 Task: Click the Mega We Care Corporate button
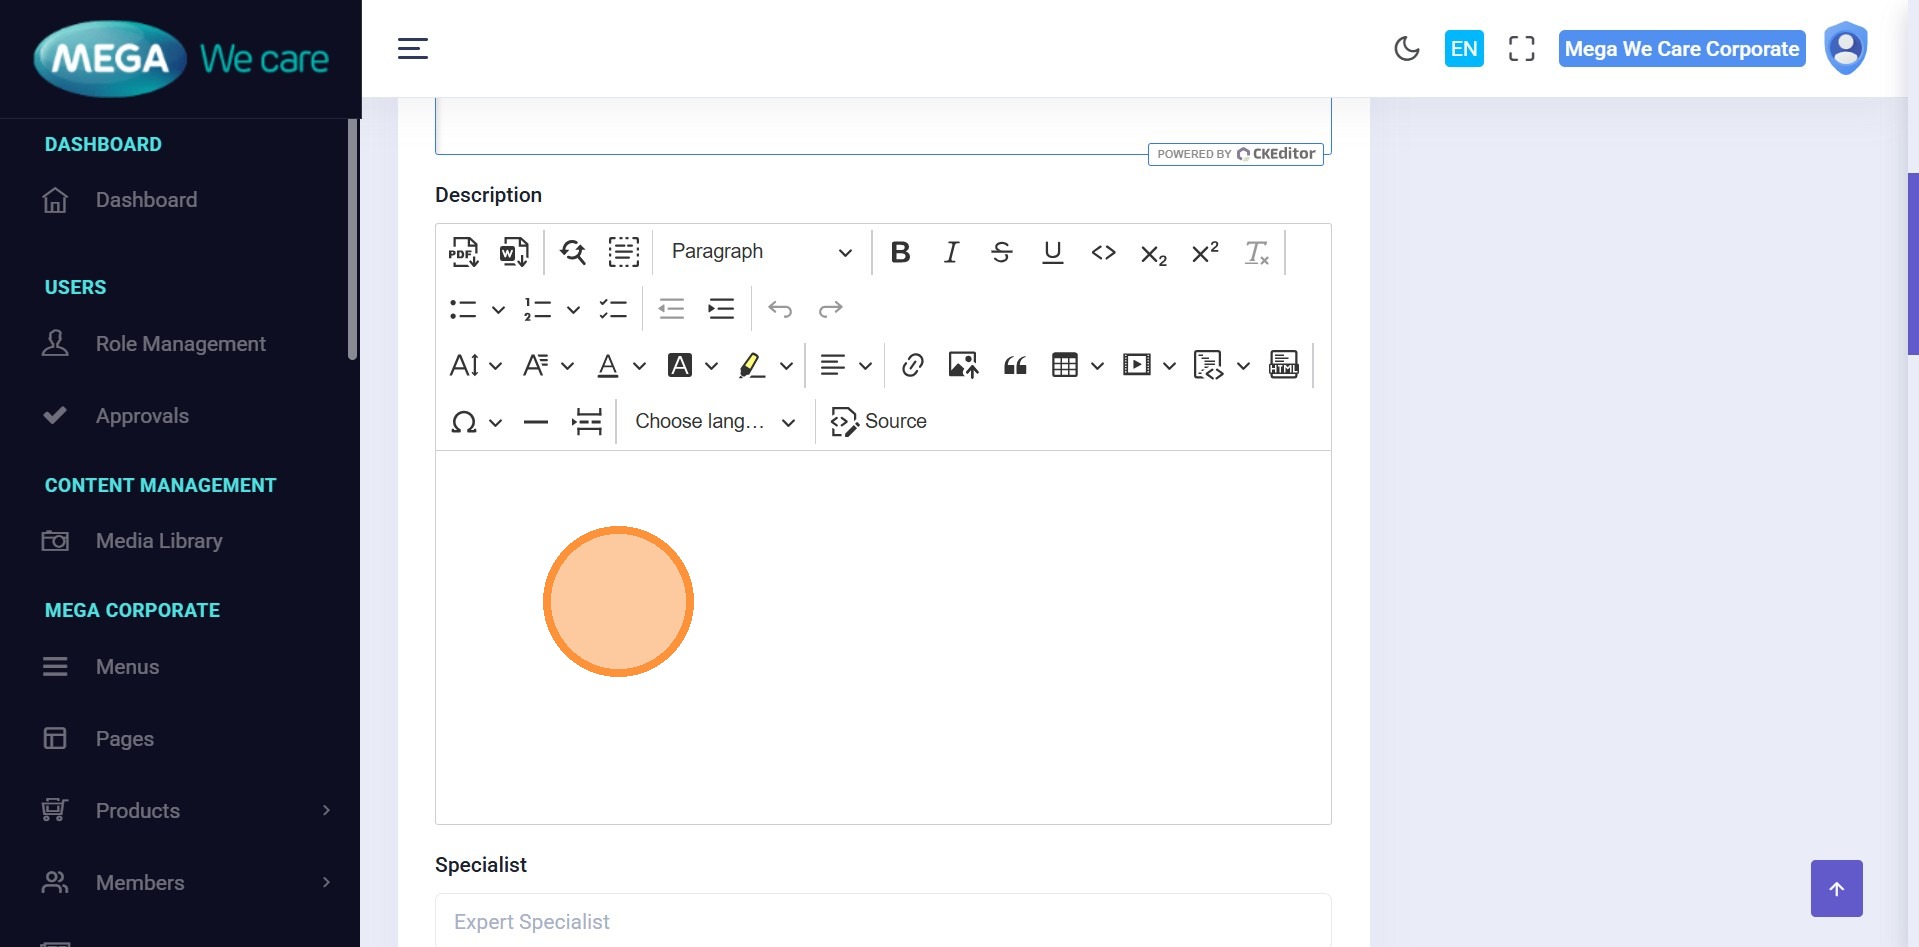[1681, 49]
